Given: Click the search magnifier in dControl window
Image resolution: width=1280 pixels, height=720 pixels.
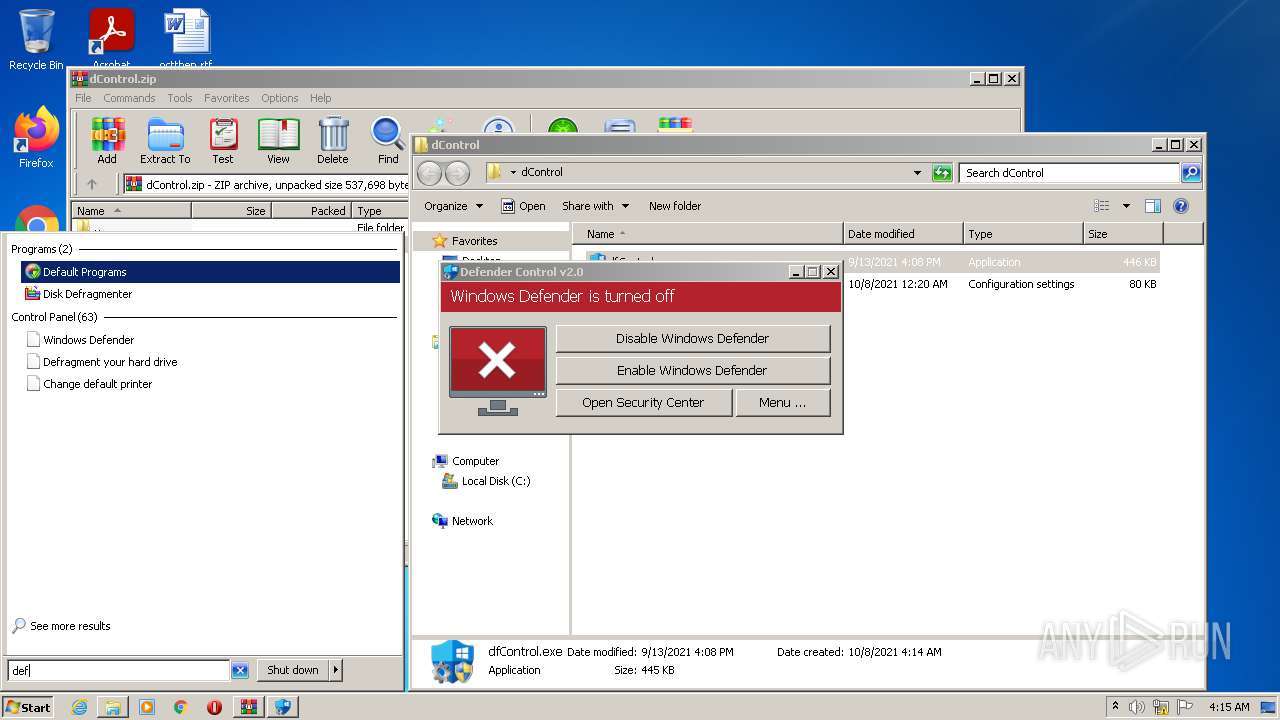Looking at the screenshot, I should click(1190, 173).
